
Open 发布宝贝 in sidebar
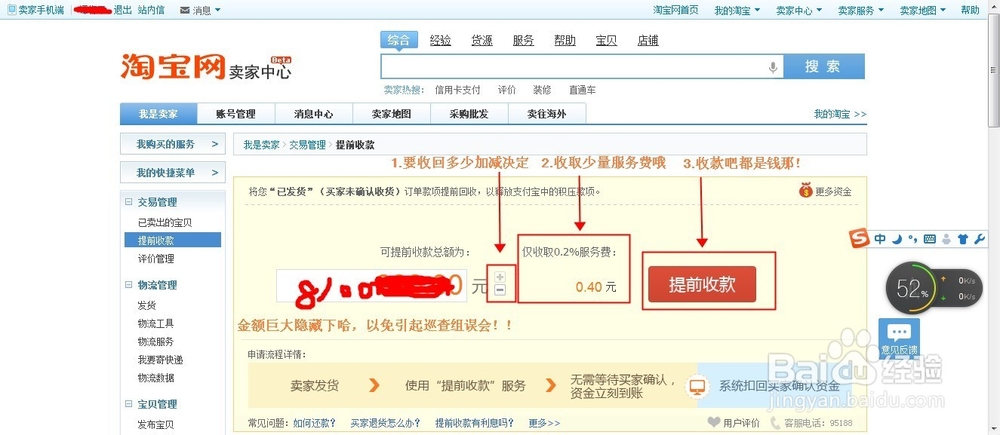click(156, 424)
